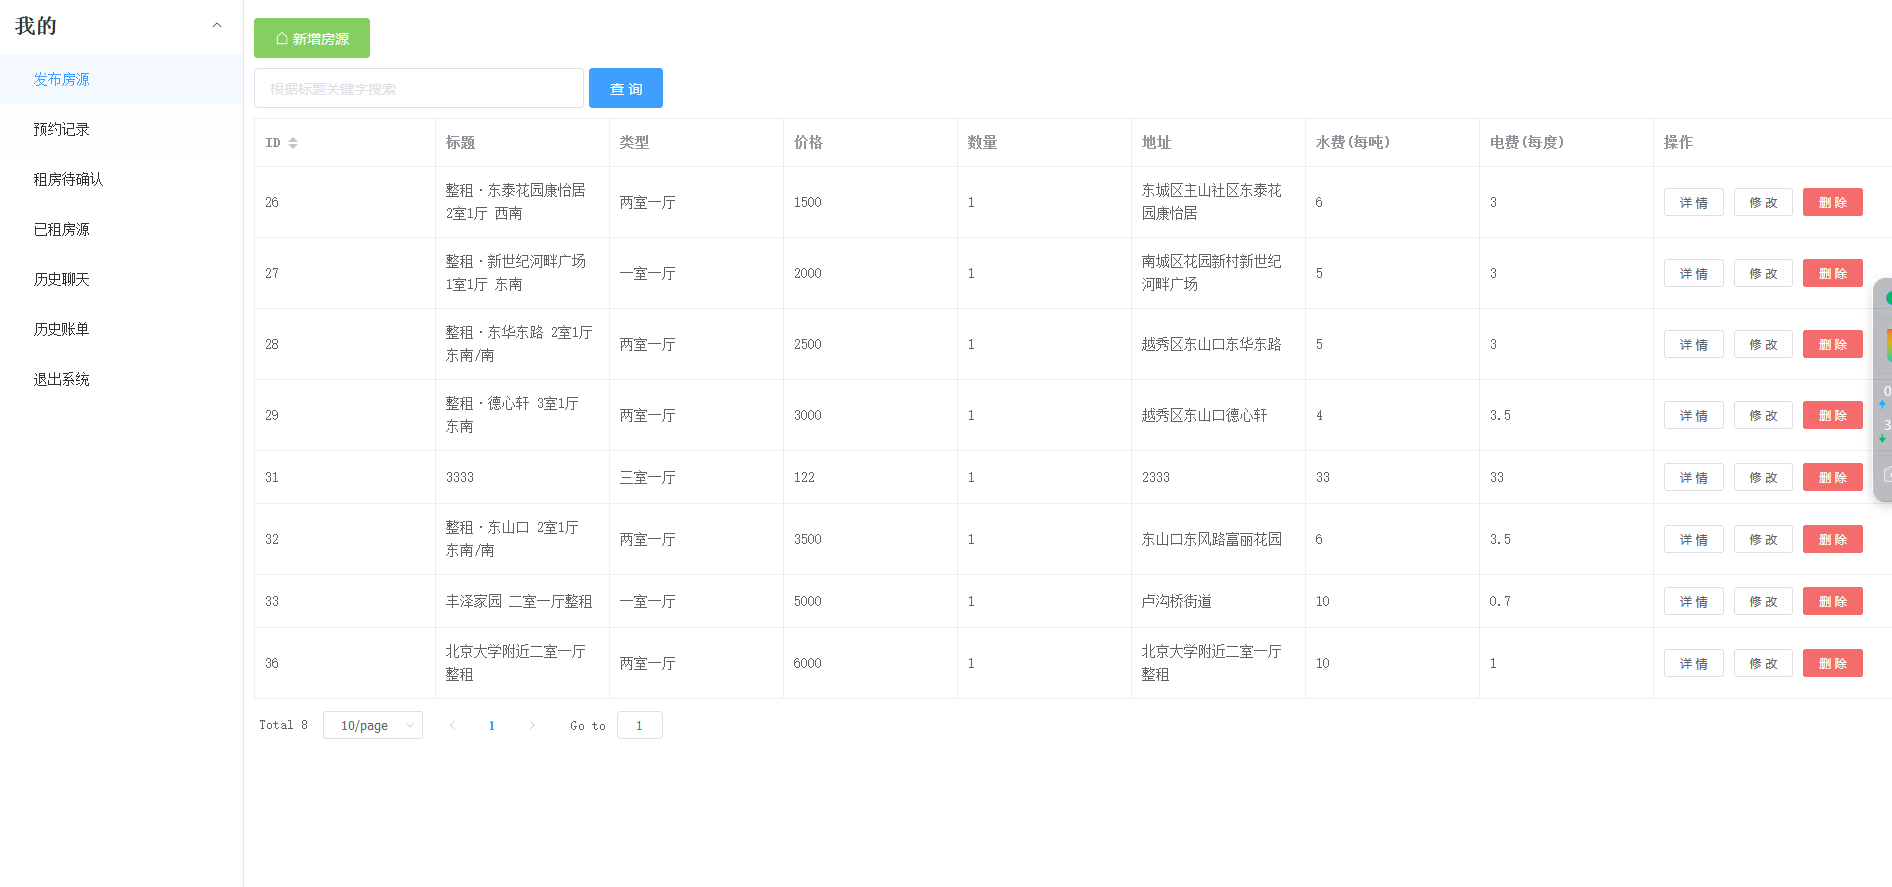The height and width of the screenshot is (887, 1892).
Task: Open 详情 for listing ID 31
Action: coord(1694,477)
